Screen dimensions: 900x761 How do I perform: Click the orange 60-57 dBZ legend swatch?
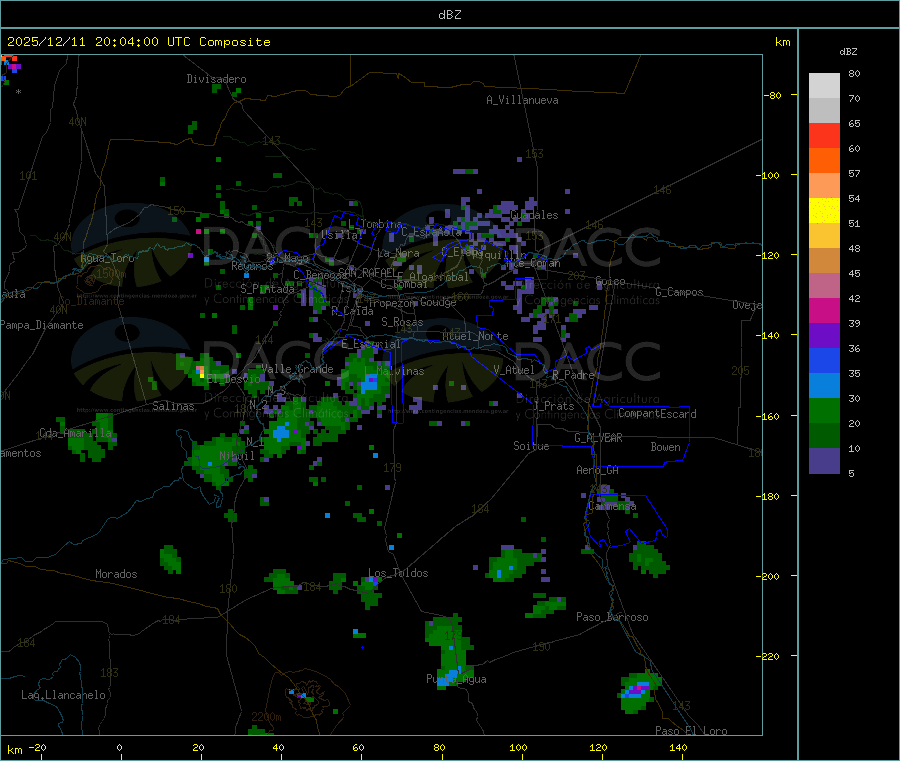coord(824,161)
